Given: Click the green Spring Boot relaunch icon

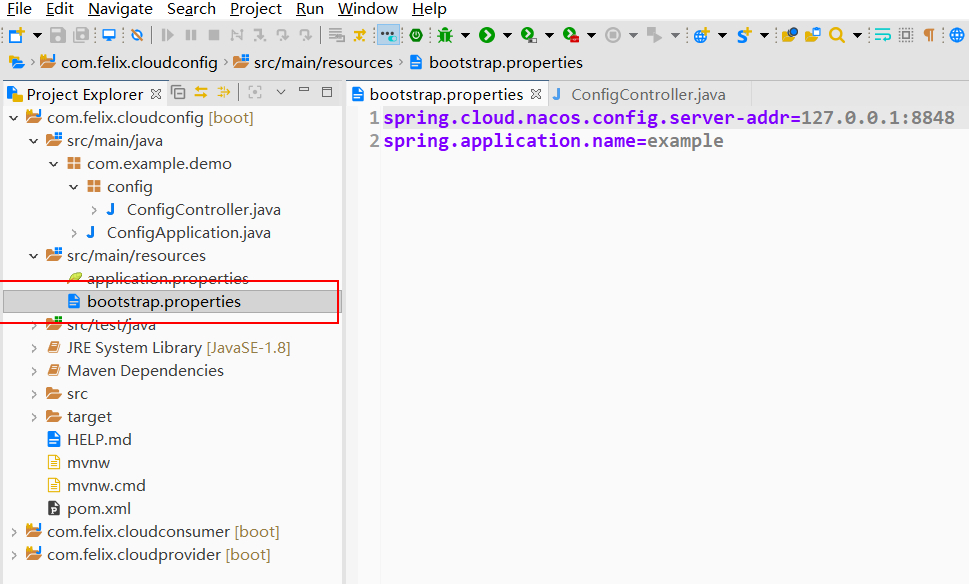Looking at the screenshot, I should click(416, 35).
